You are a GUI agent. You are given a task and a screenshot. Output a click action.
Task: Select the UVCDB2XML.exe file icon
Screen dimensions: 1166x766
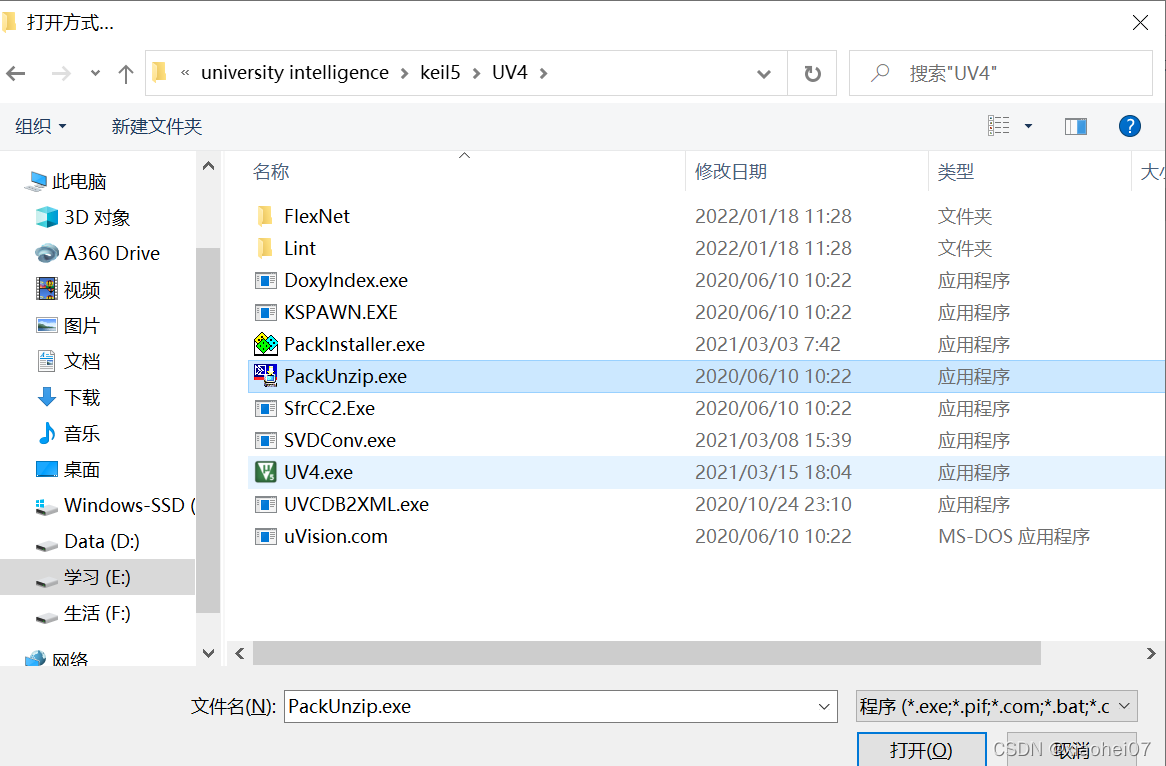pyautogui.click(x=265, y=504)
